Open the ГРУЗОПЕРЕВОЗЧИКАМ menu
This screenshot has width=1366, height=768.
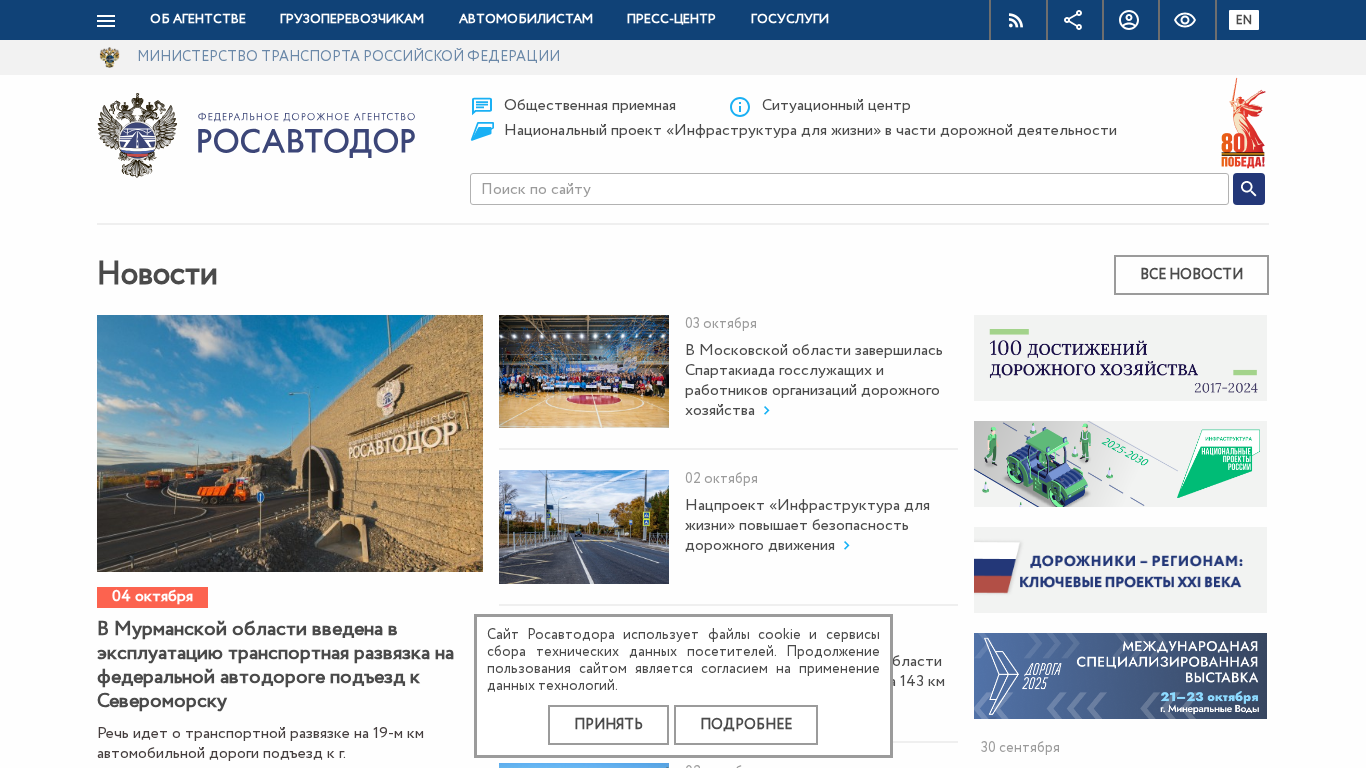click(x=352, y=20)
